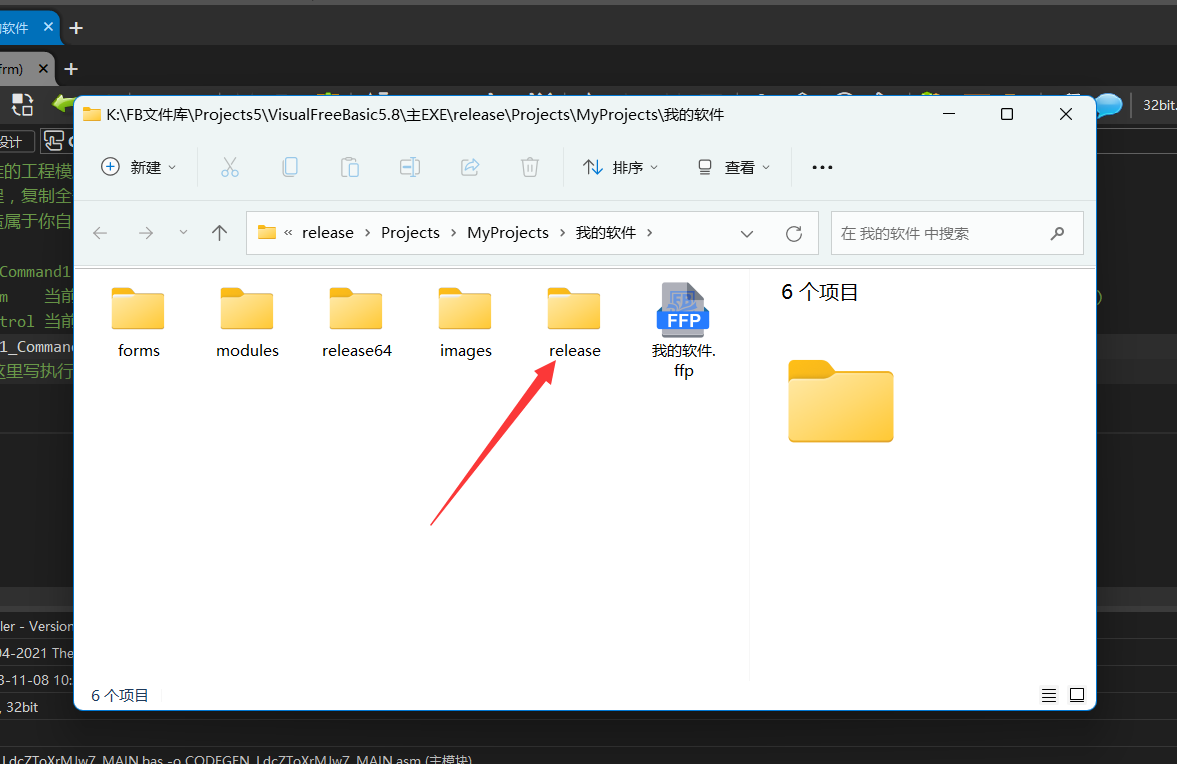This screenshot has height=764, width=1177.
Task: Click the Share icon in toolbar
Action: click(x=470, y=167)
